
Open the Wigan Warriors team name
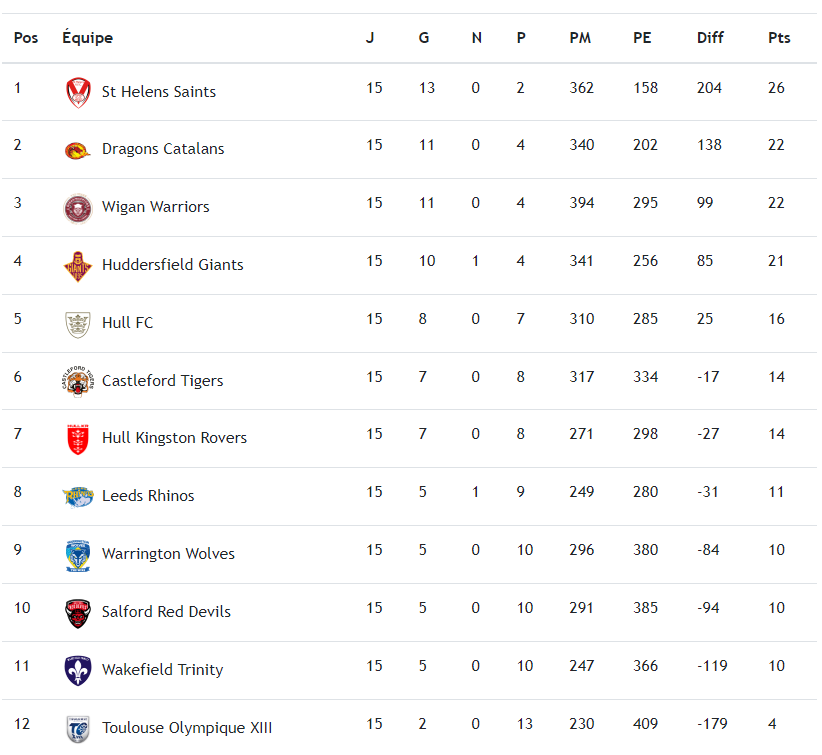155,207
